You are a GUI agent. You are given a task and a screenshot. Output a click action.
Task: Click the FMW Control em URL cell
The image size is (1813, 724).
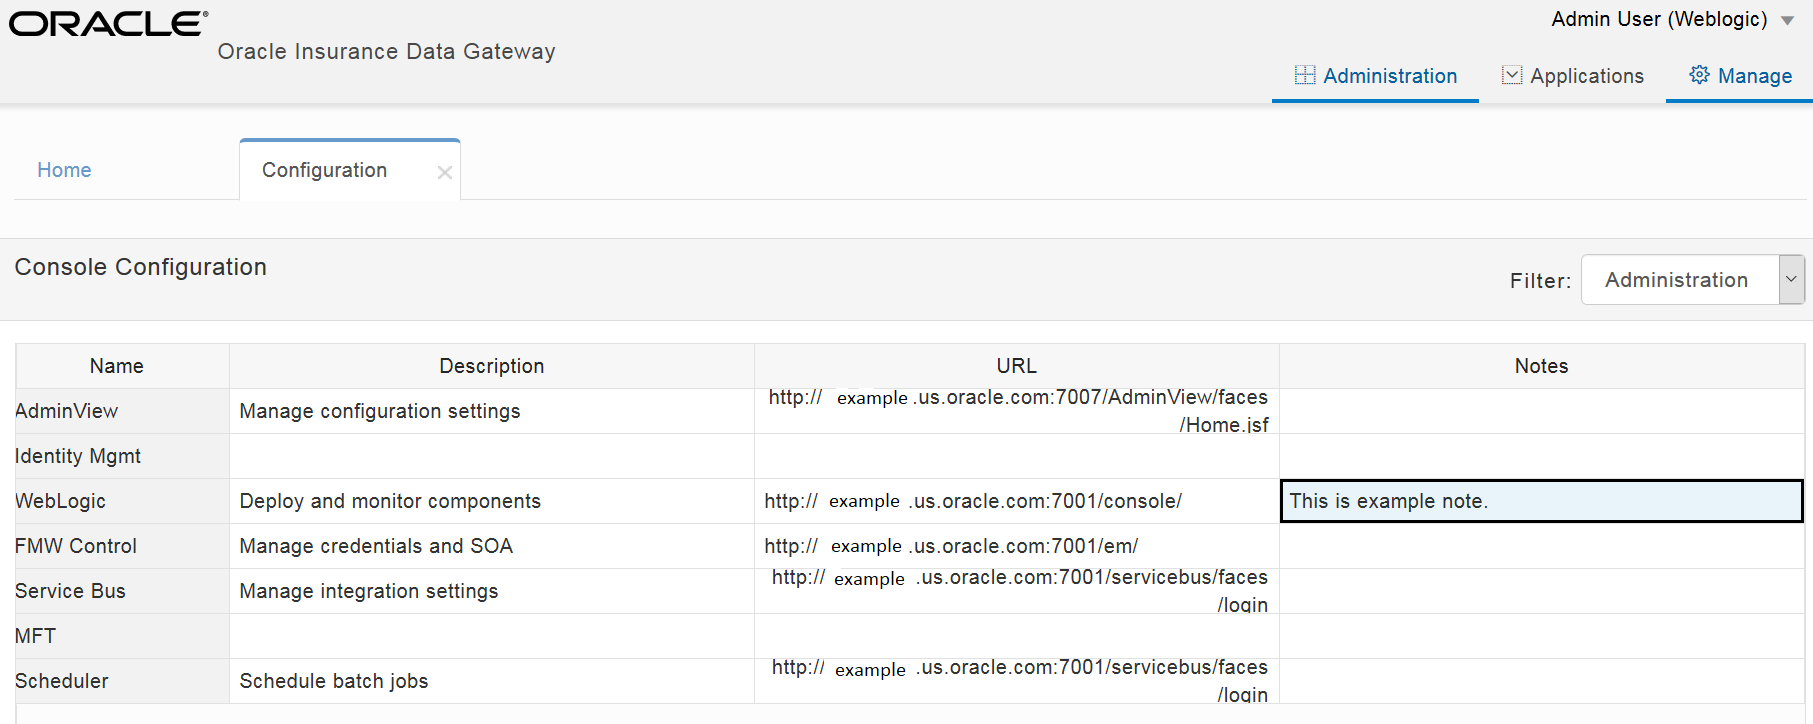[1017, 546]
